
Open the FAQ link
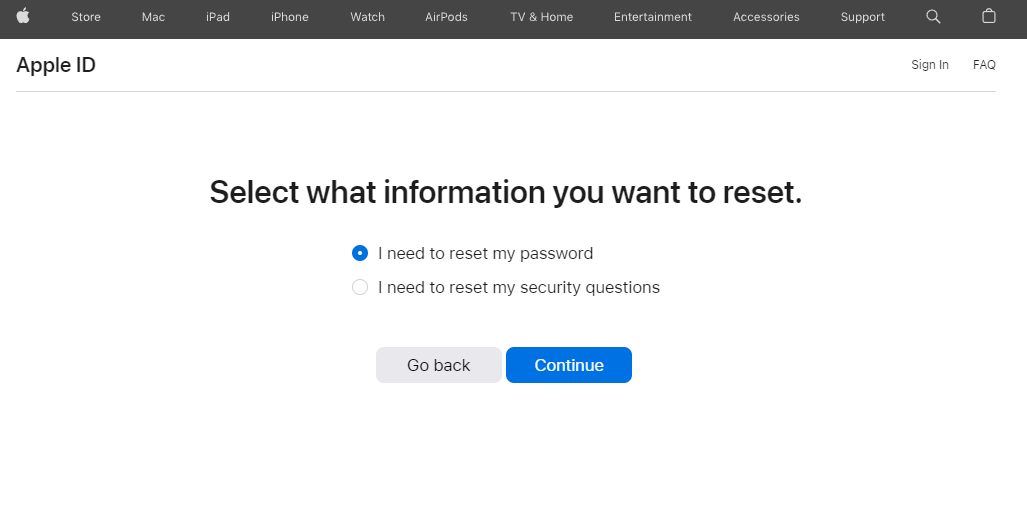(x=984, y=65)
